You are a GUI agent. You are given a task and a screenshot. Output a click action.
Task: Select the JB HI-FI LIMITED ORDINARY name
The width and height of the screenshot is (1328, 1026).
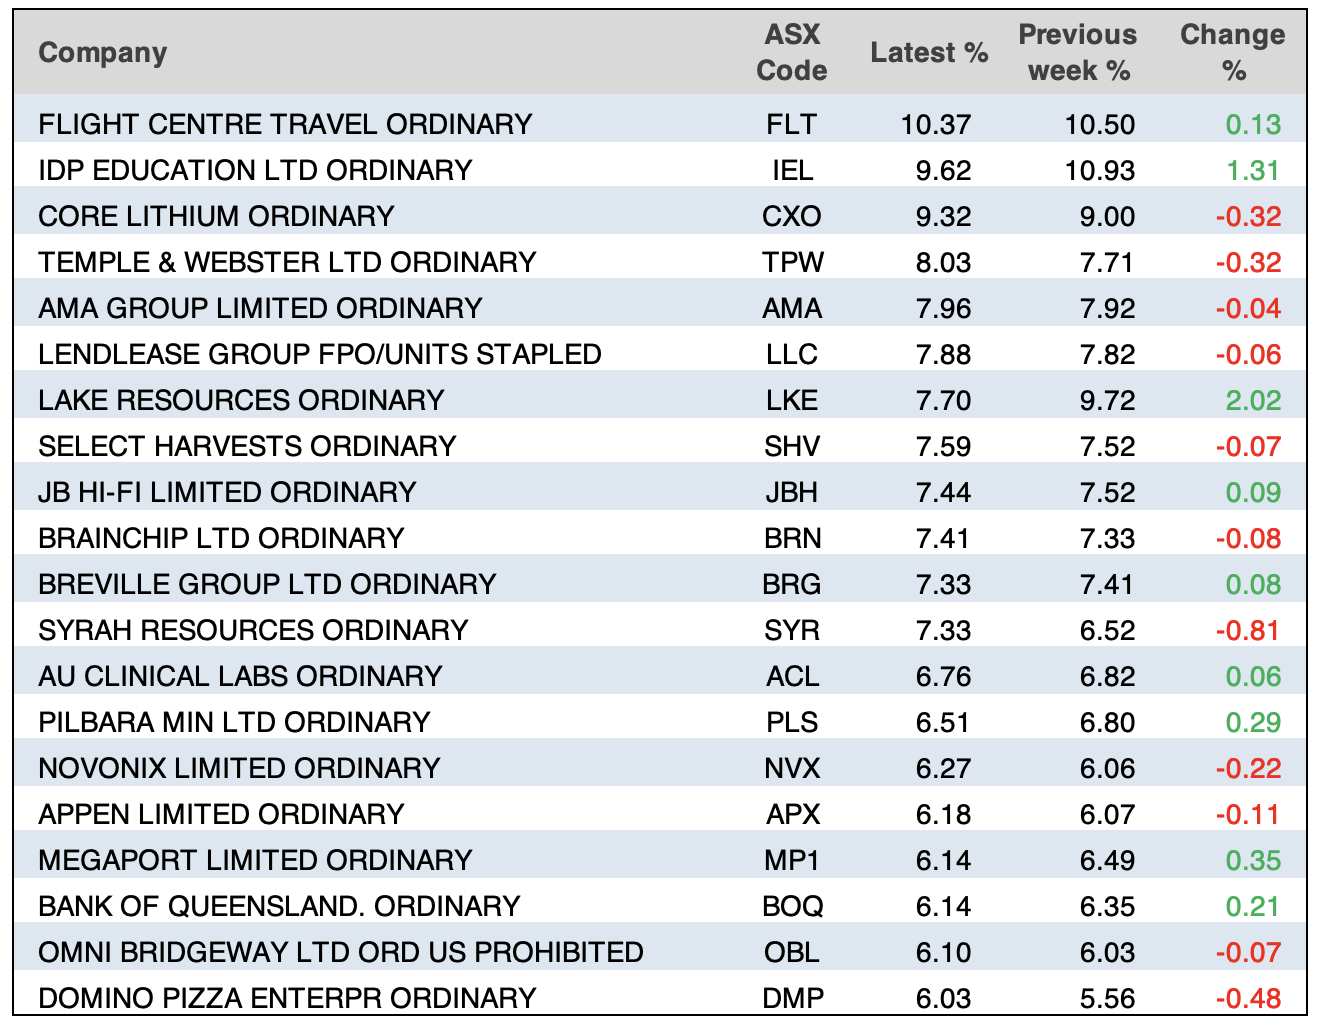[x=227, y=492]
